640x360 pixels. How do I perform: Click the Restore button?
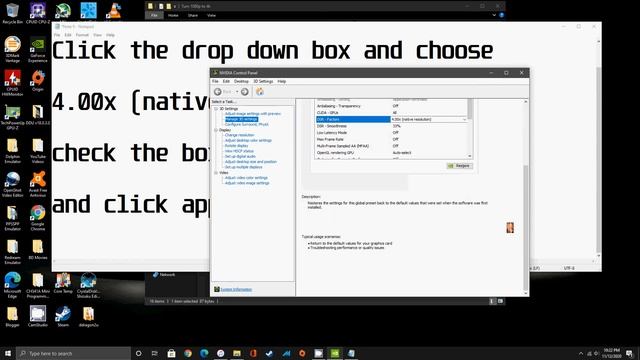click(460, 166)
